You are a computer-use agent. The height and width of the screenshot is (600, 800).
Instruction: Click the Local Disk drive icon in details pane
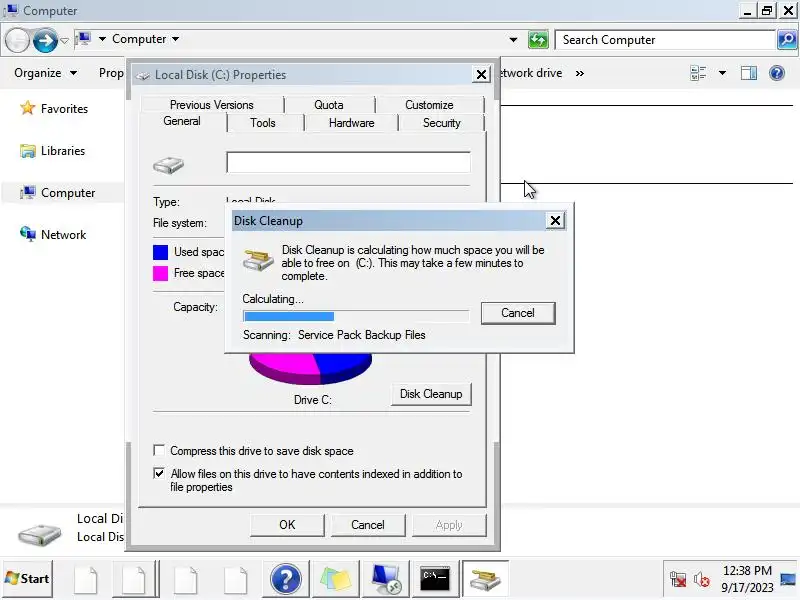point(39,534)
